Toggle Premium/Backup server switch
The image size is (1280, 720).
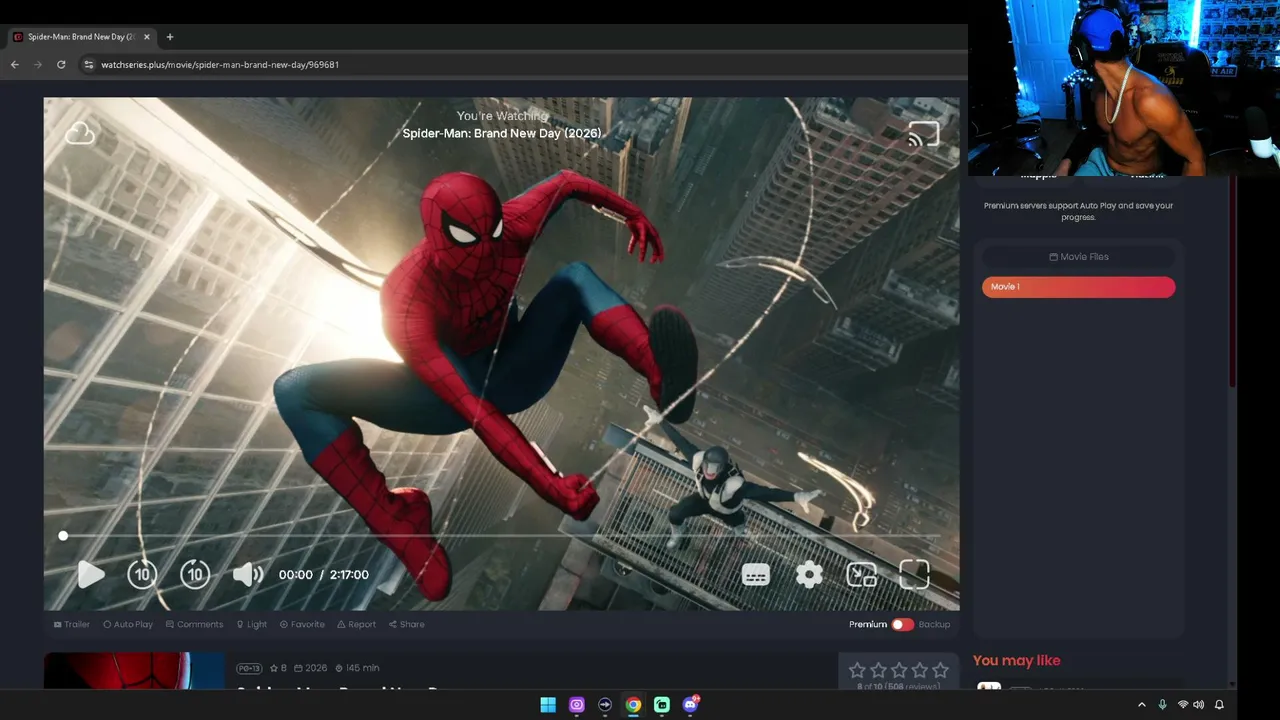pos(902,624)
